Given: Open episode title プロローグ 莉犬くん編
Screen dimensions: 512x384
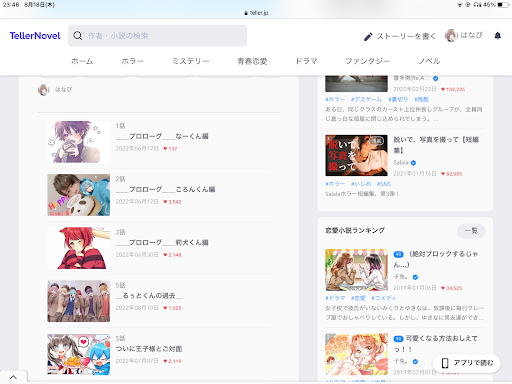Looking at the screenshot, I should click(162, 242).
